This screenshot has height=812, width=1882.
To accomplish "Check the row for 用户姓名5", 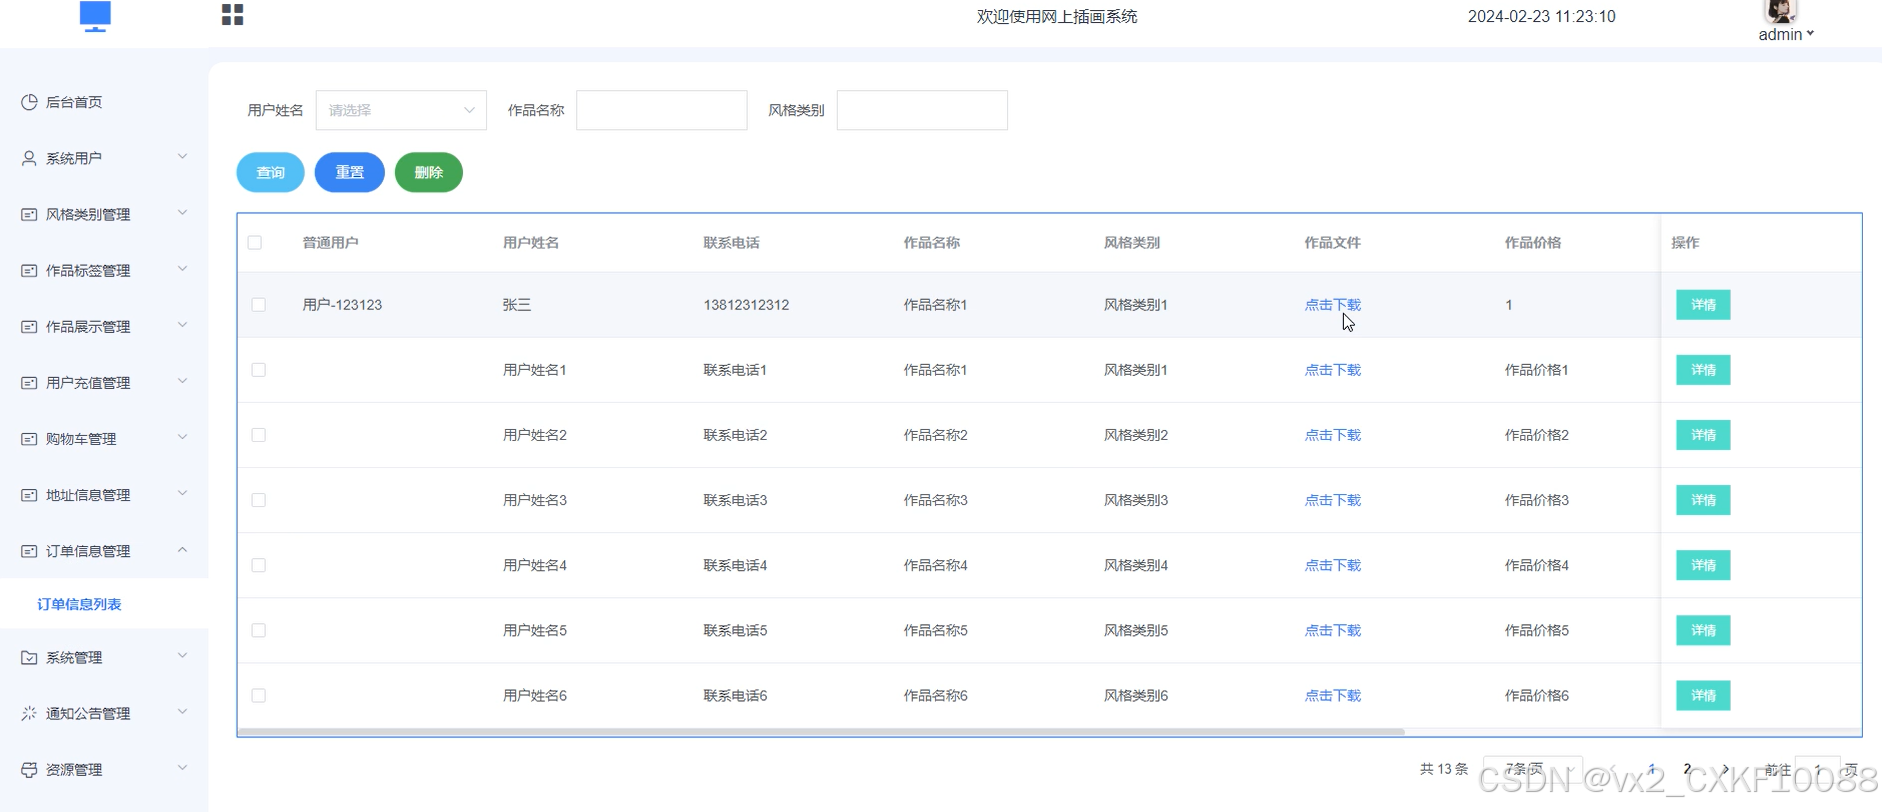I will [x=258, y=630].
